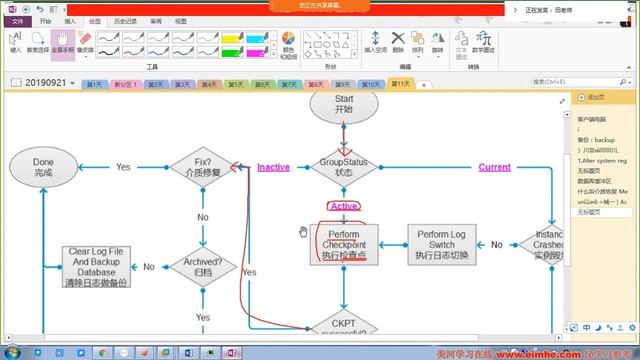Click the Undo button
This screenshot has width=640, height=360.
(40, 9)
